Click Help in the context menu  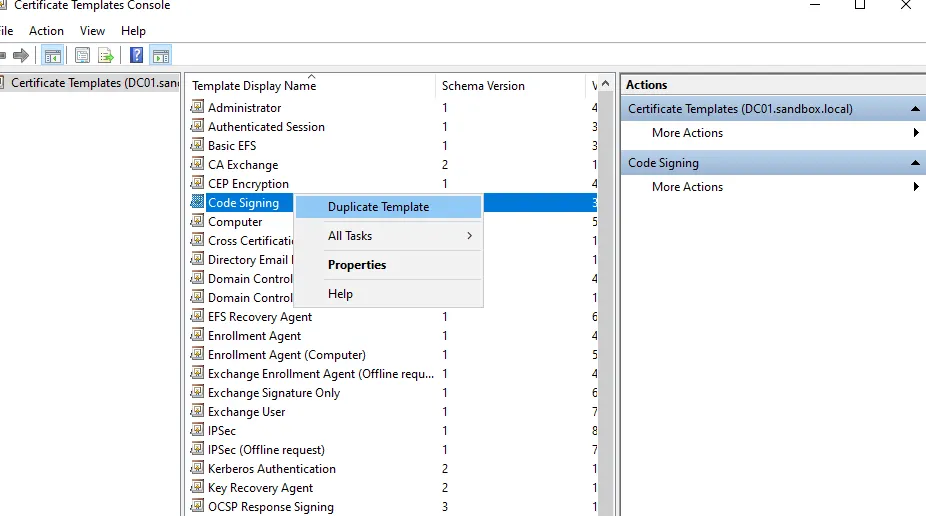(x=340, y=294)
